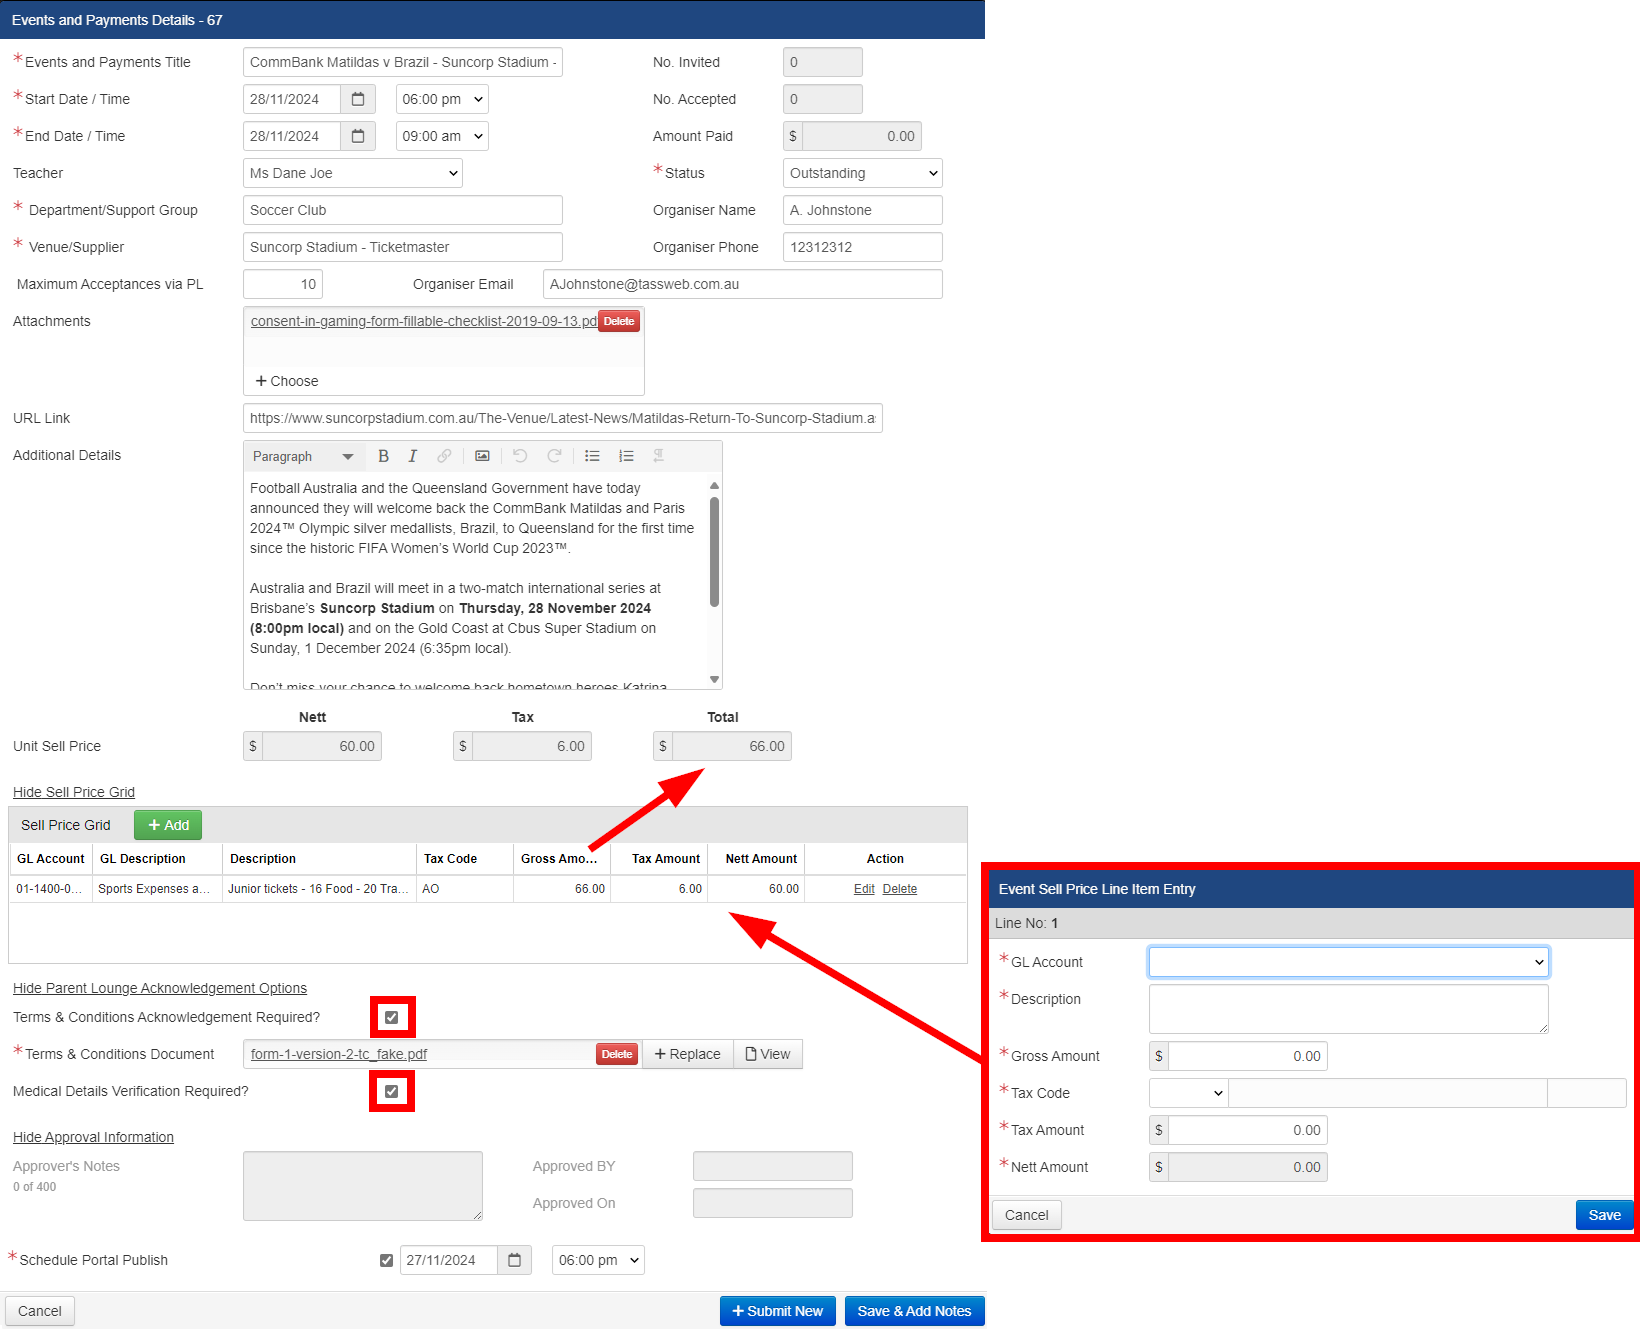
Task: Open the GL Account dropdown in Line Item Entry
Action: (x=1349, y=962)
